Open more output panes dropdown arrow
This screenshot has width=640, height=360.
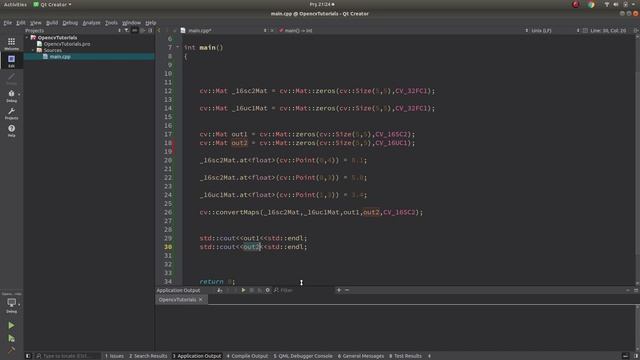click(429, 356)
